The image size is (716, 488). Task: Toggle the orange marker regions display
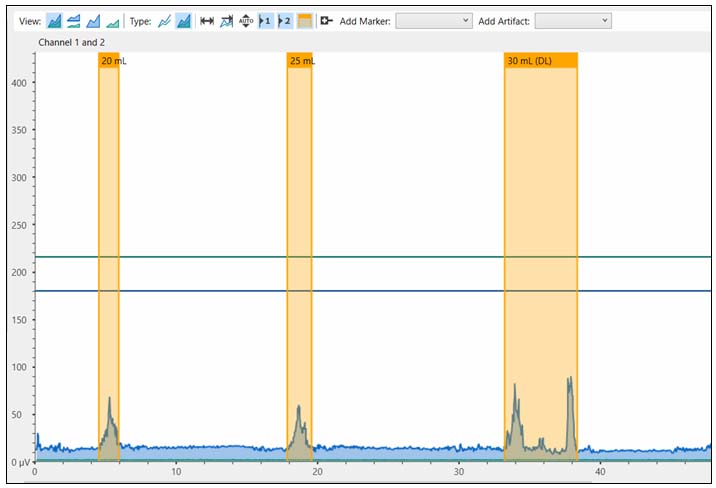(305, 21)
